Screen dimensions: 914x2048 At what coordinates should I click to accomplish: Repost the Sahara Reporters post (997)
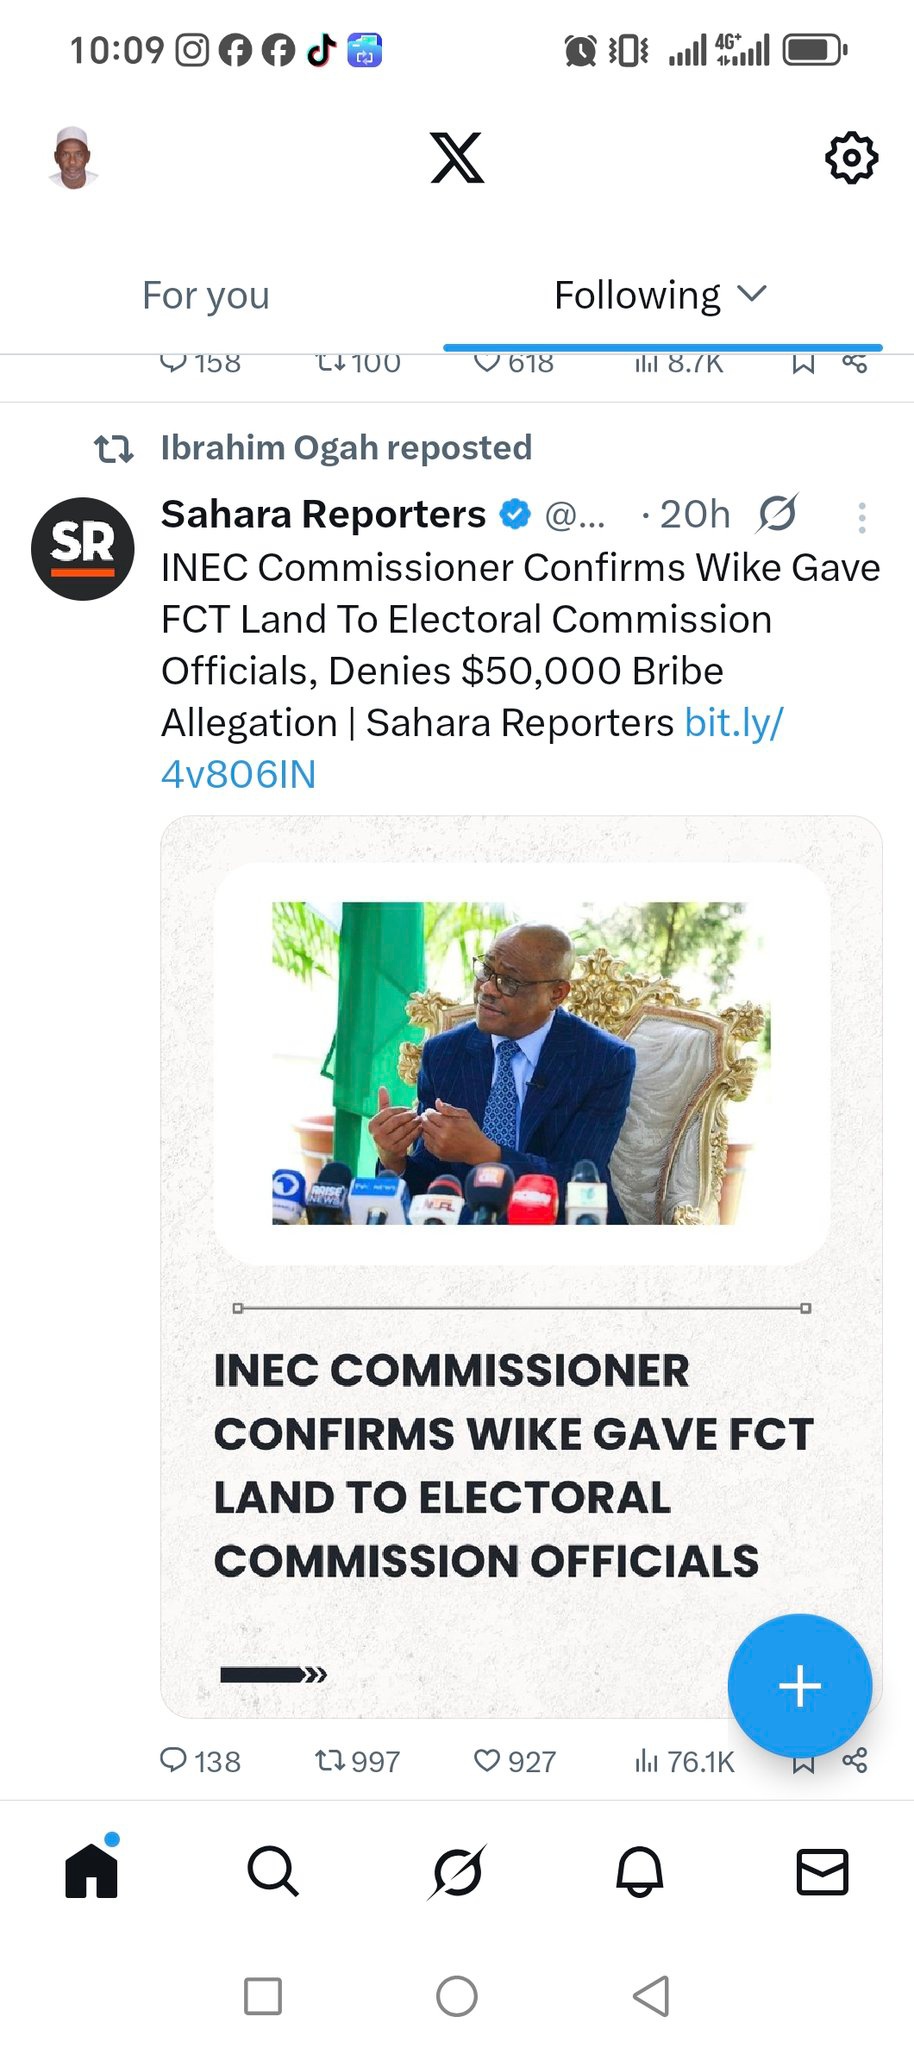click(x=330, y=1761)
